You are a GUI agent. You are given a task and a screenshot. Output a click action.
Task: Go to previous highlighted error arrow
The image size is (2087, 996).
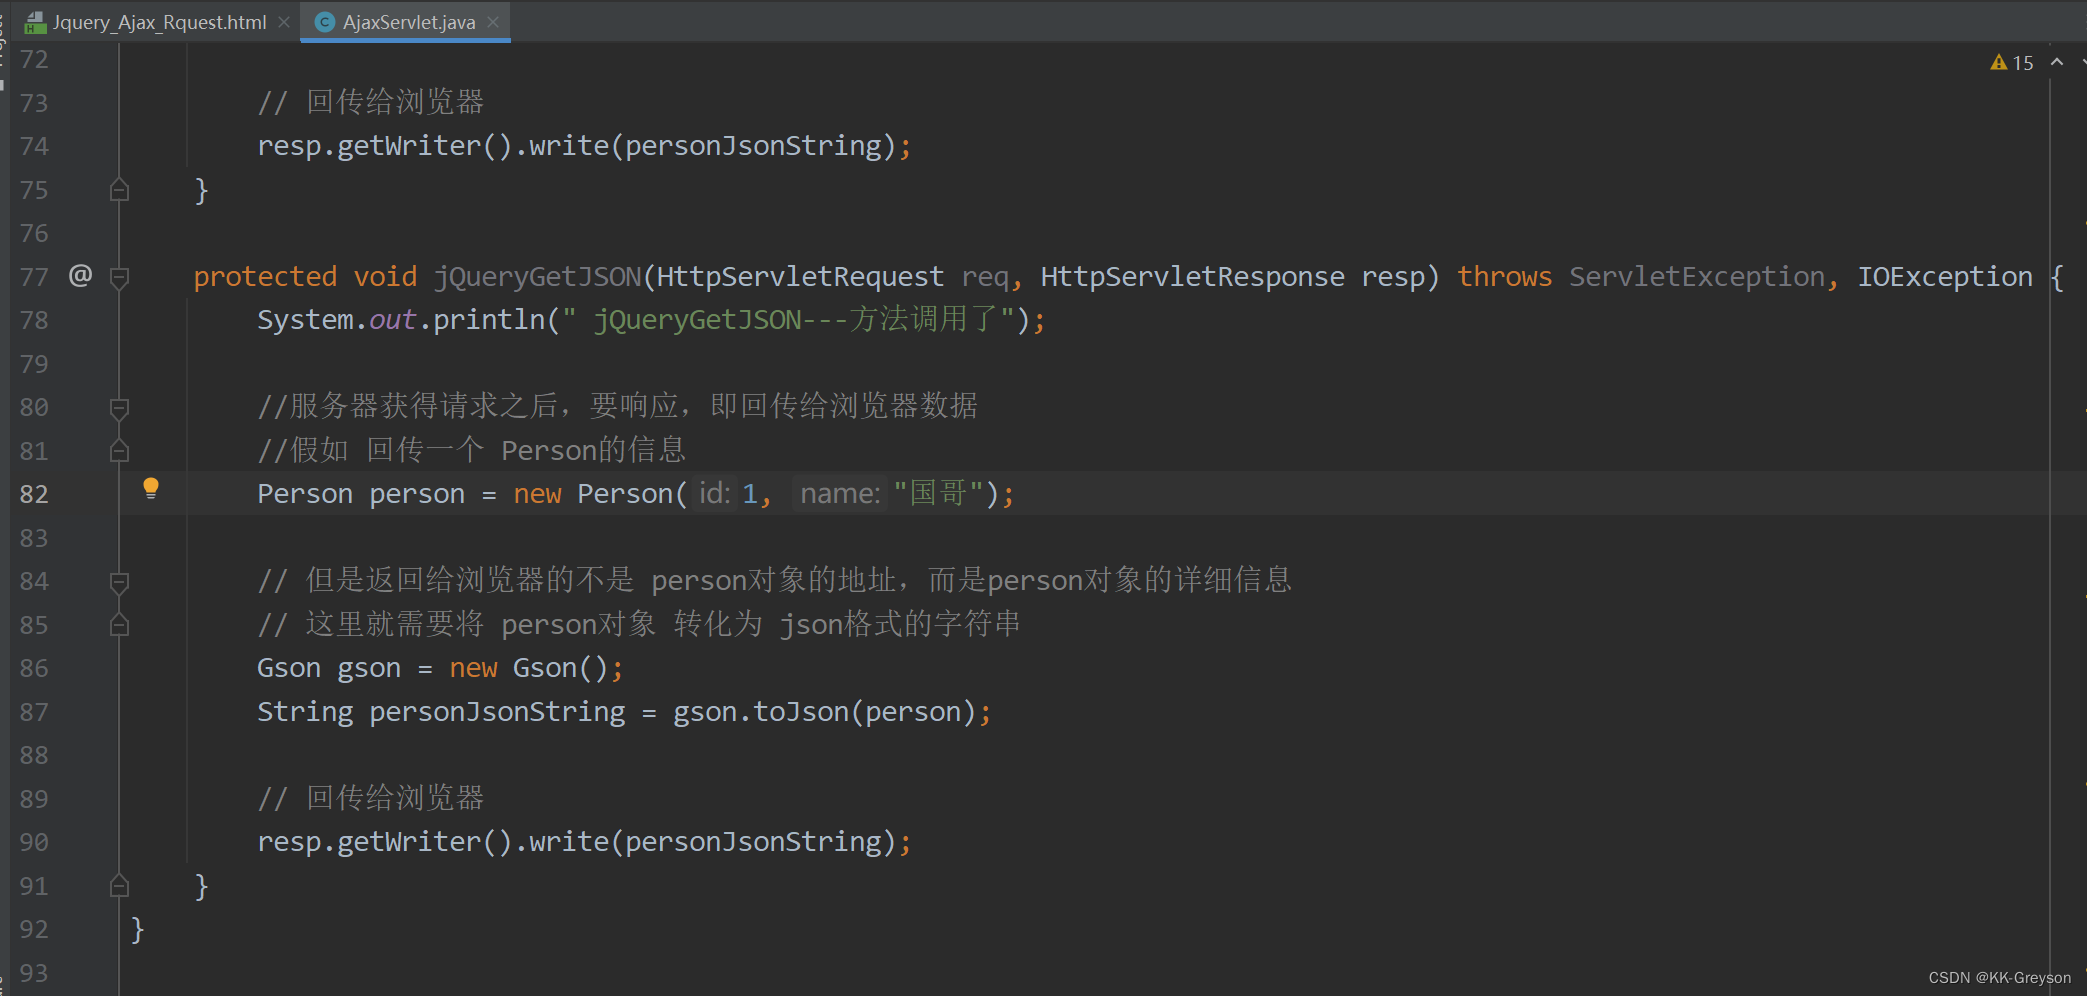[x=2057, y=62]
